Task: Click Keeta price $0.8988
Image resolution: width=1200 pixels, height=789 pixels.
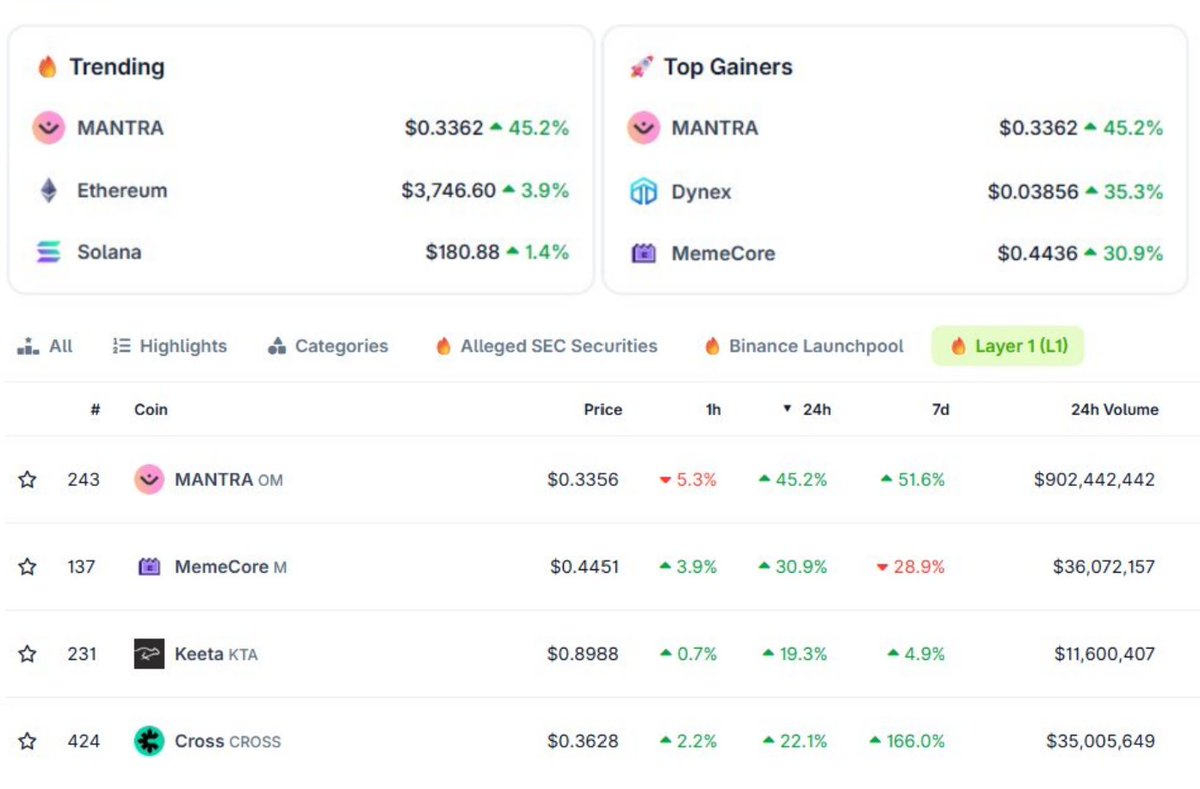Action: [x=583, y=654]
